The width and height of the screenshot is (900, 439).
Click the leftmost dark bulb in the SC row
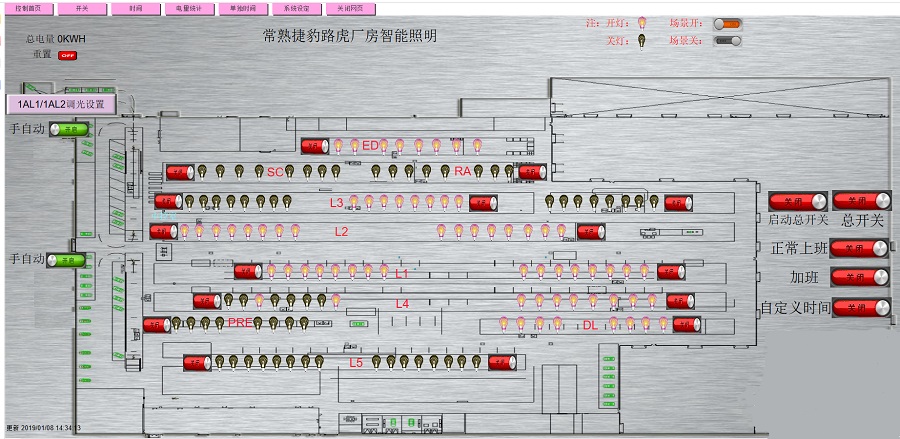[200, 172]
